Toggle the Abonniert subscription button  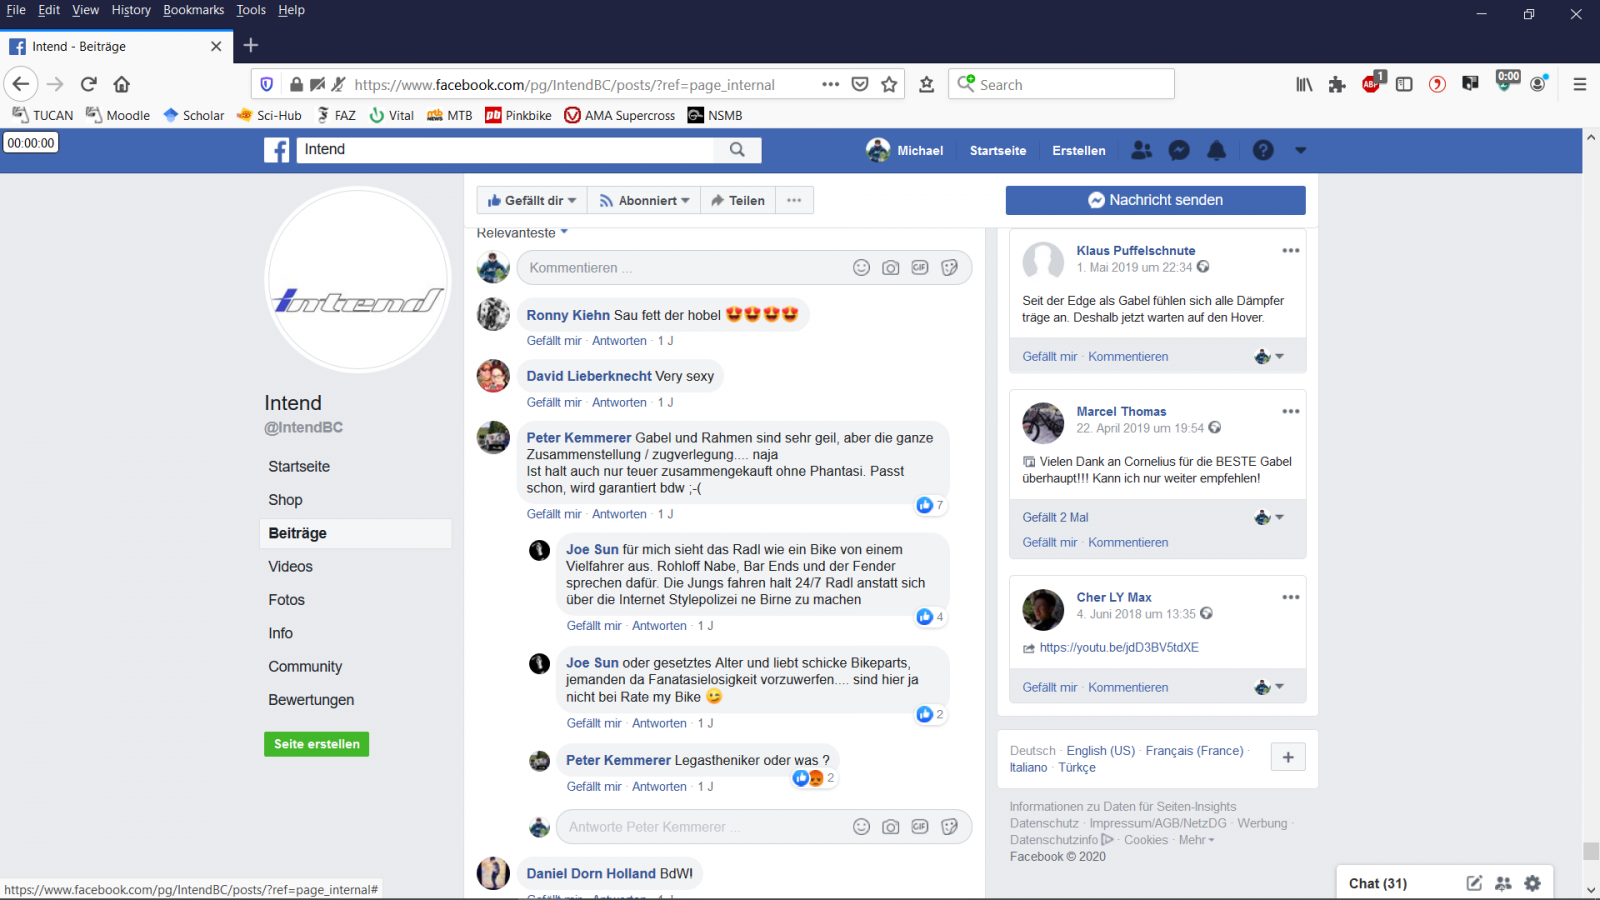pyautogui.click(x=644, y=201)
